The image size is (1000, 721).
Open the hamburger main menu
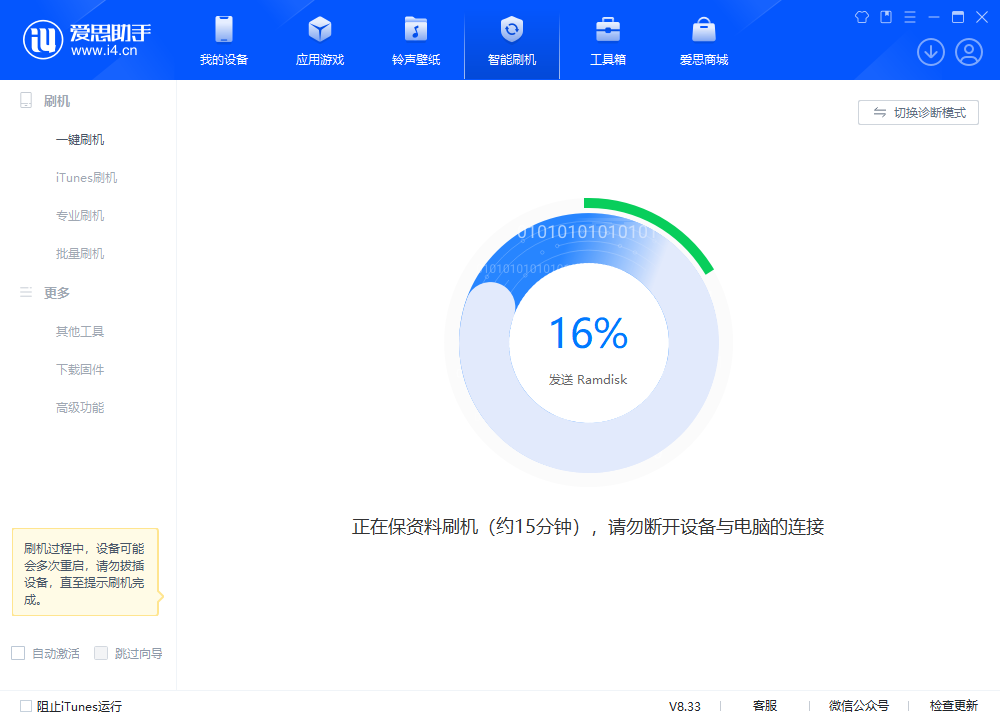pos(908,17)
